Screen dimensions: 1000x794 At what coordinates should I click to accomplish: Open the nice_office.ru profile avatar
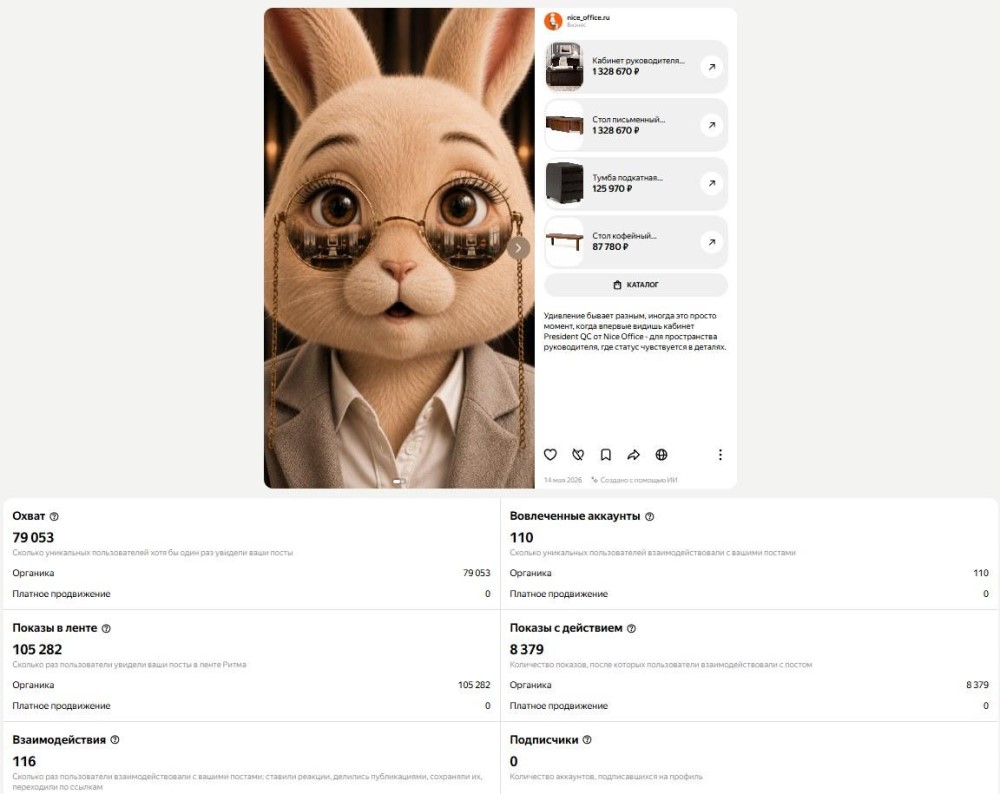click(553, 21)
